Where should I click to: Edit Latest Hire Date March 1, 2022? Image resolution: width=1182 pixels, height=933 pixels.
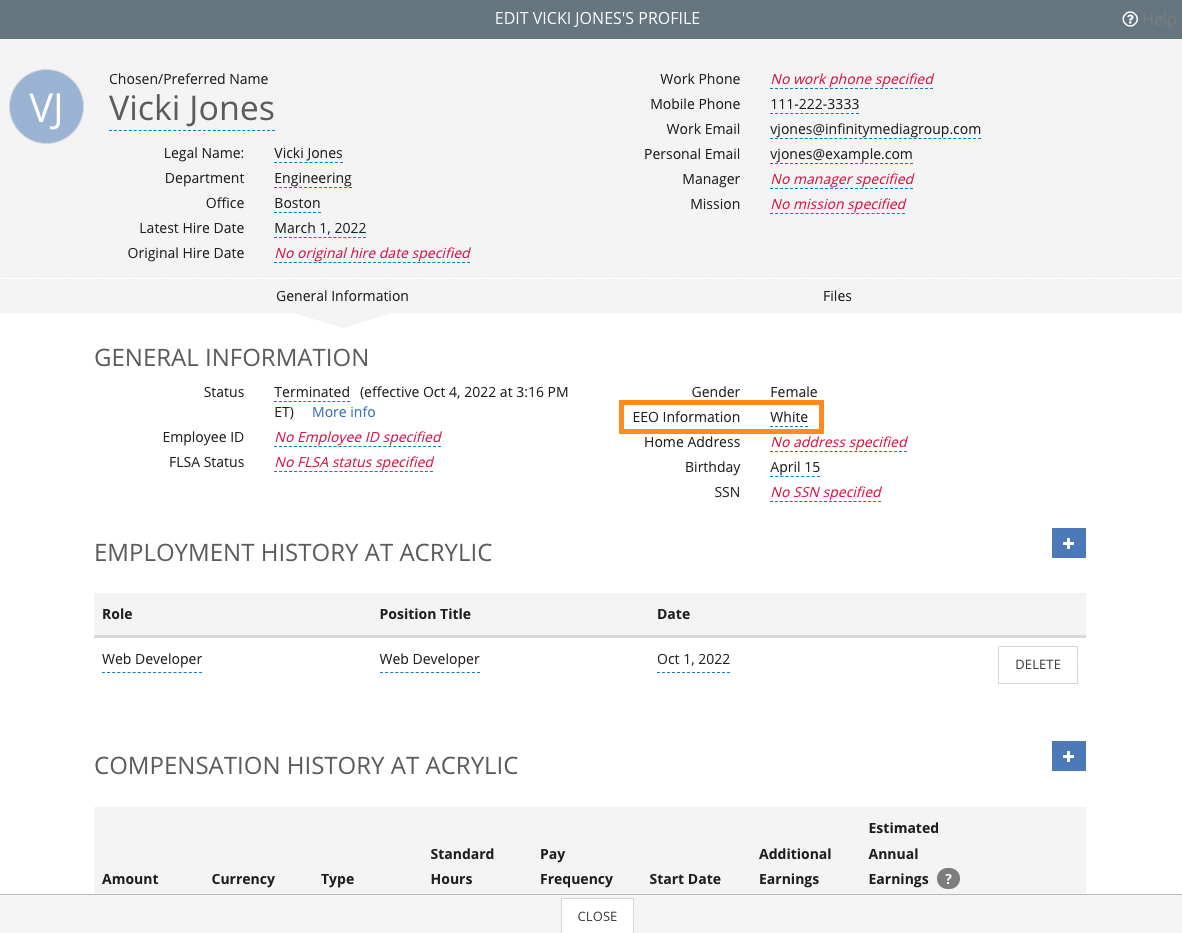click(x=320, y=228)
